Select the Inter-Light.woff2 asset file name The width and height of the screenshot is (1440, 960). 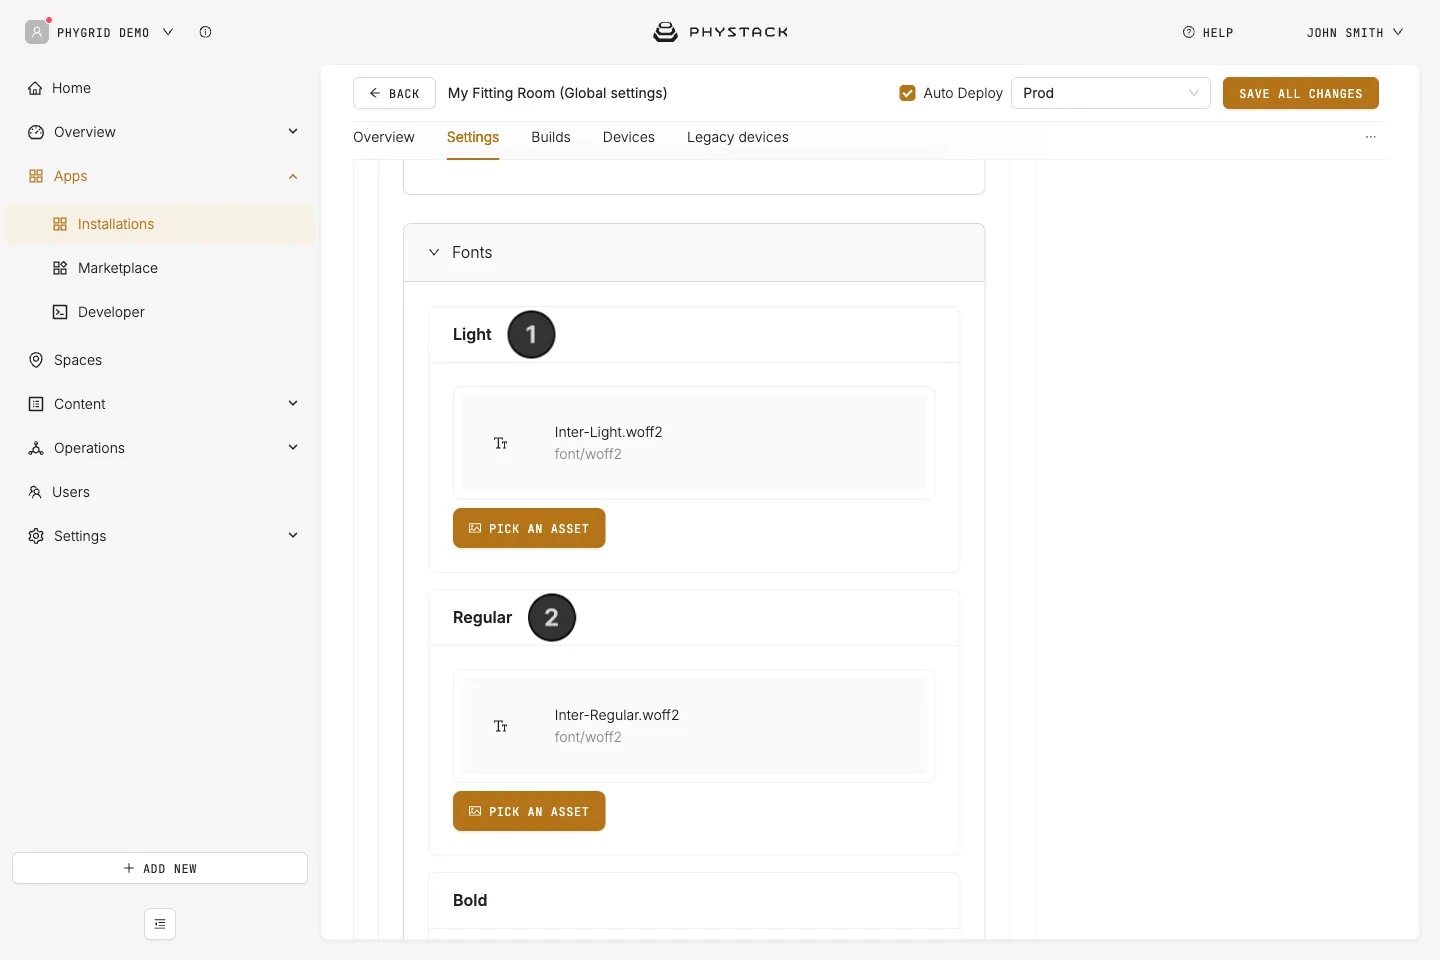tap(609, 432)
